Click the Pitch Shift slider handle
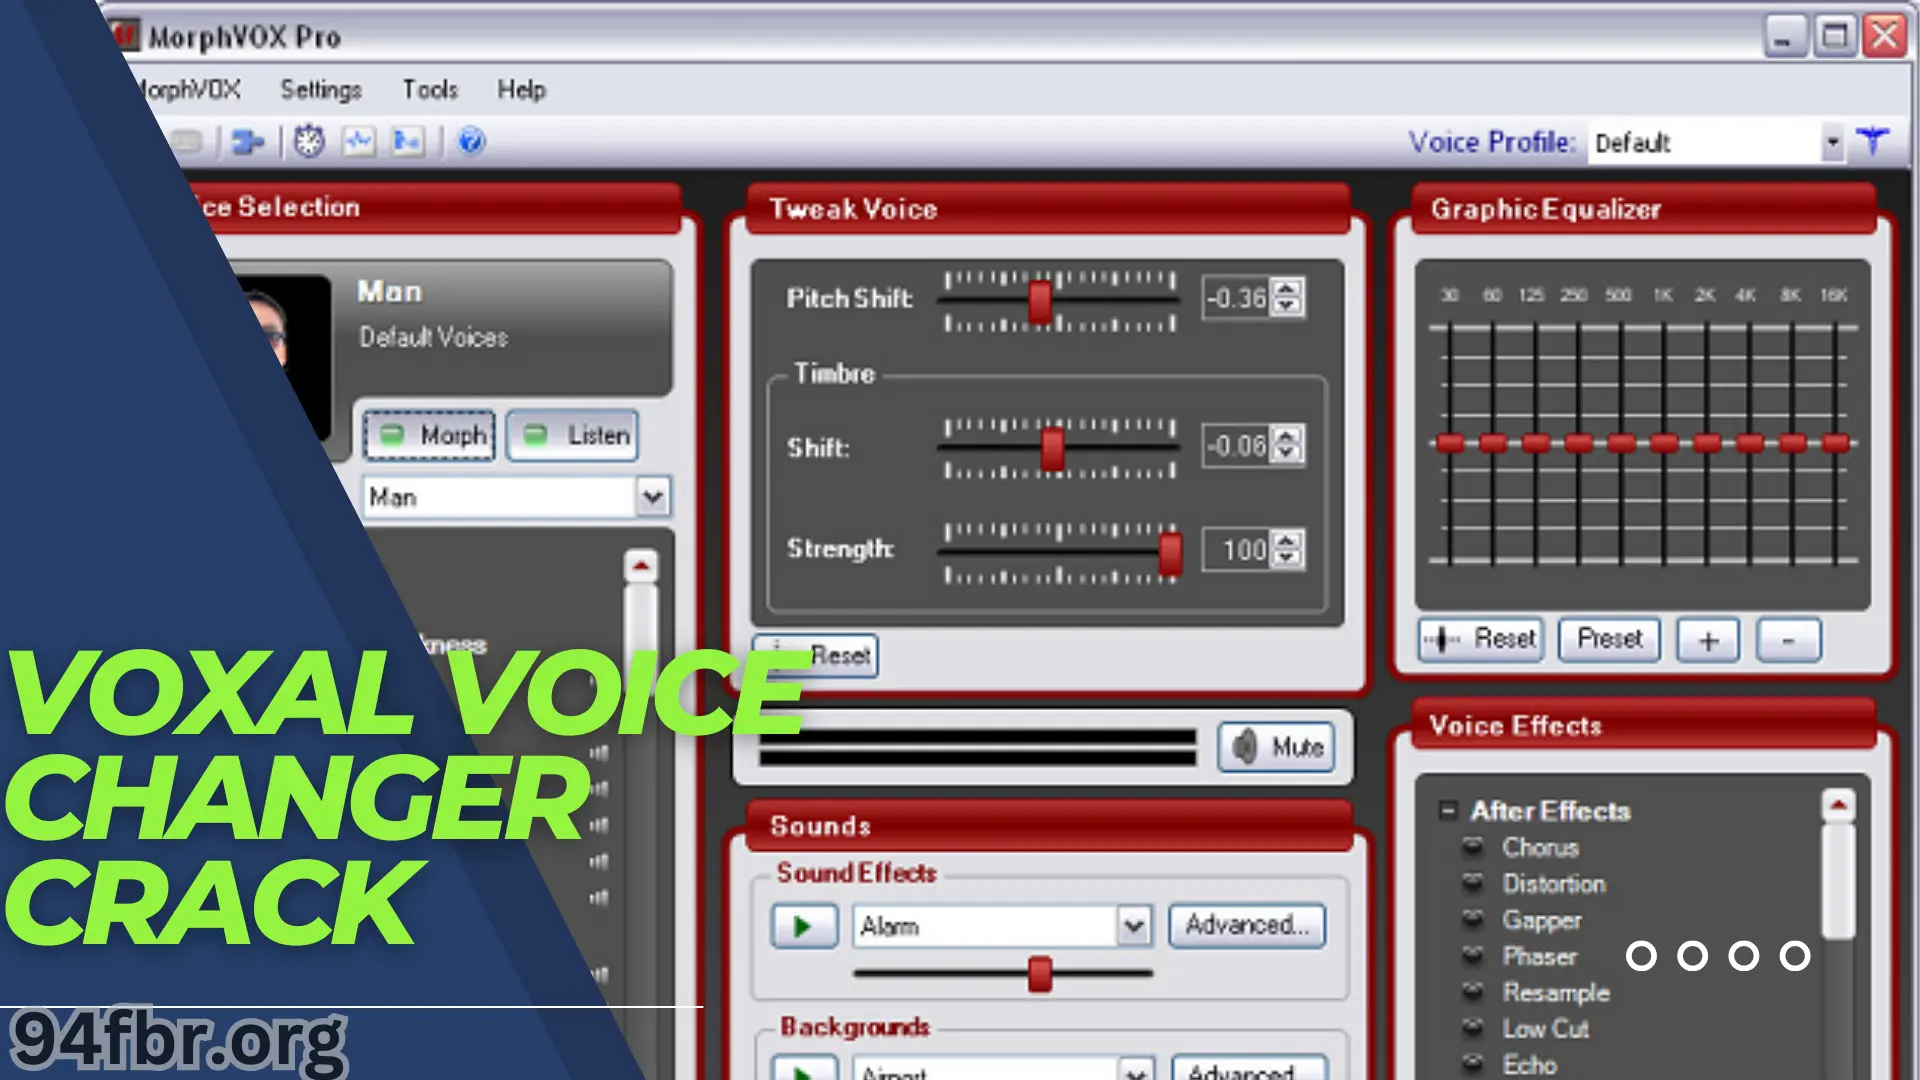 [x=1040, y=302]
